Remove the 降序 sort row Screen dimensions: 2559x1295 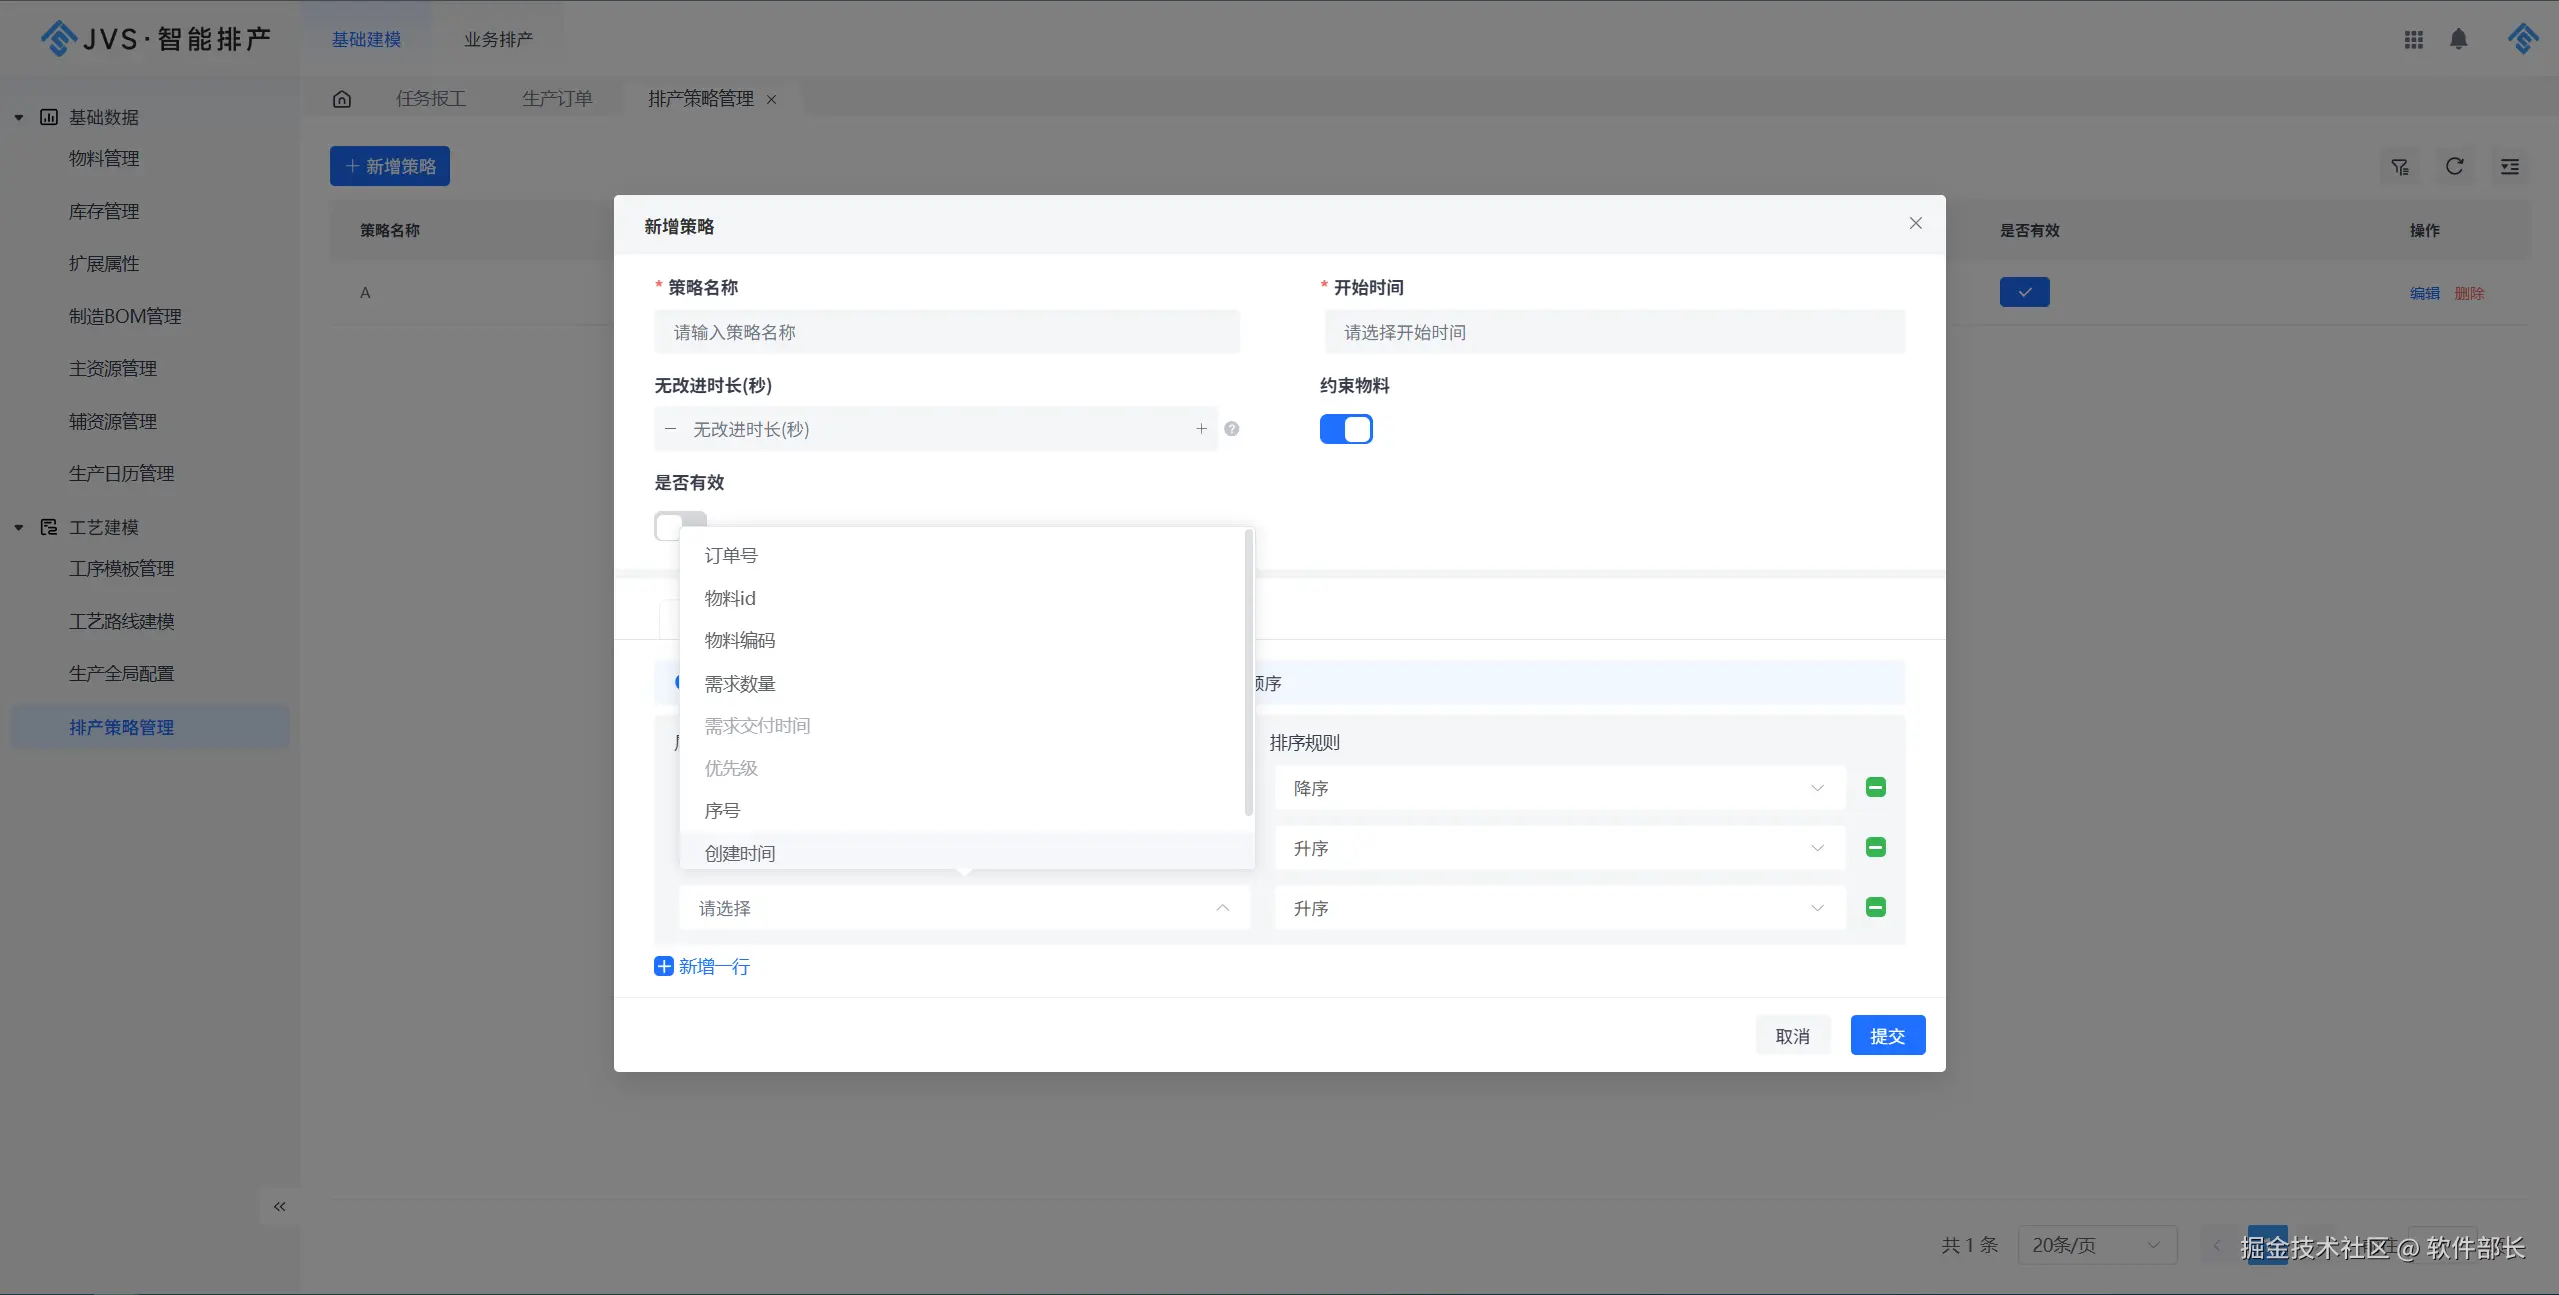point(1875,788)
